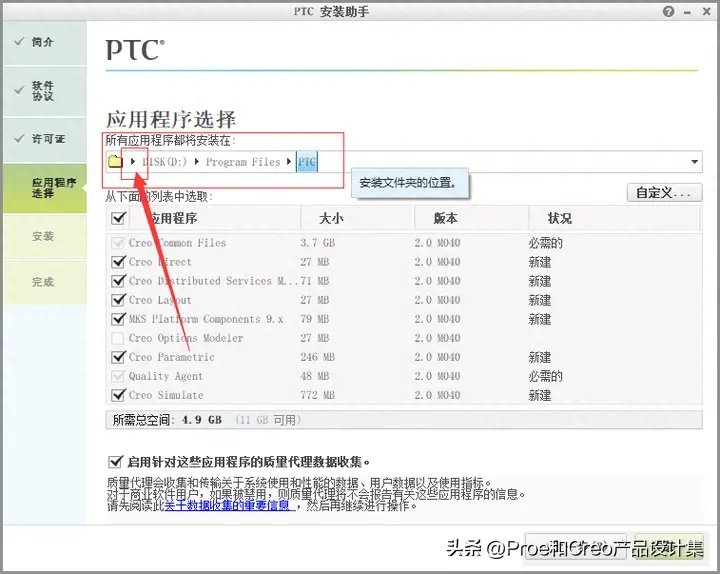720x574 pixels.
Task: Click the arrow before DISK(D:) in path
Action: pos(133,161)
